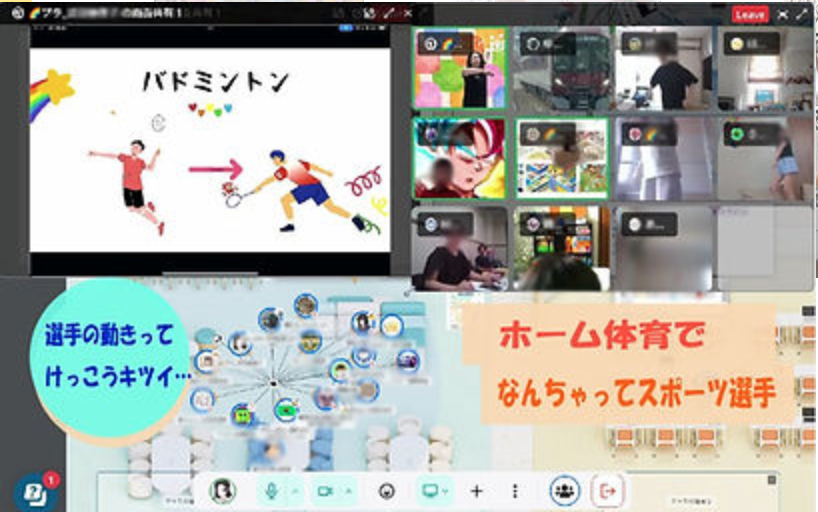This screenshot has height=512, width=818.
Task: Select video tile with arcade game screen background
Action: point(562,248)
